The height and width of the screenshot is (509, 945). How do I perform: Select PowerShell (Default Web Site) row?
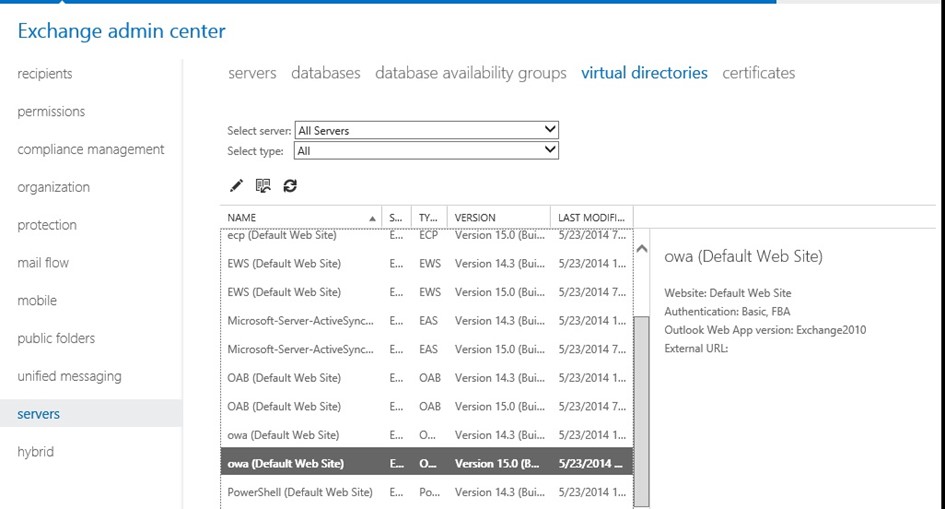[x=427, y=492]
